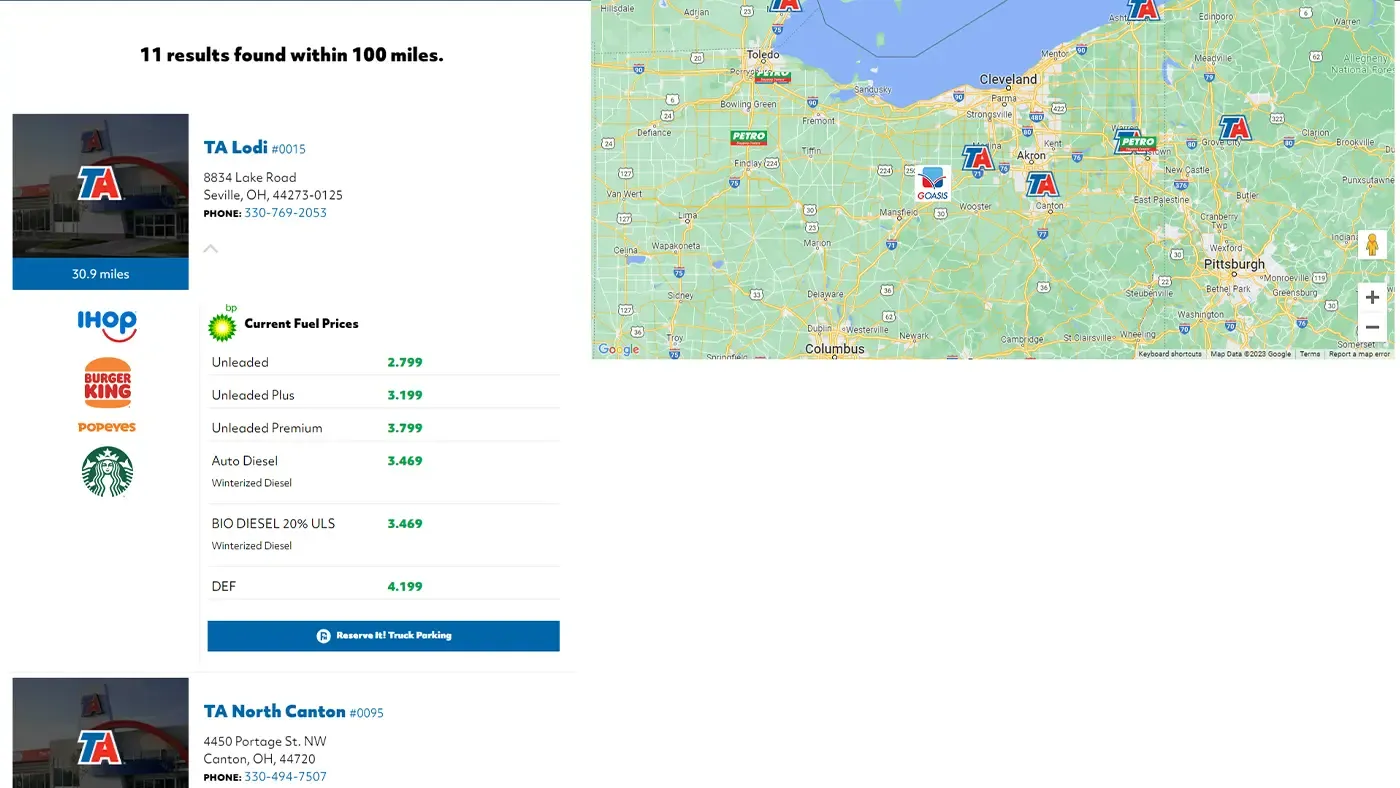This screenshot has height=788, width=1400.
Task: Select the TA map marker near Canton
Action: click(x=1042, y=184)
